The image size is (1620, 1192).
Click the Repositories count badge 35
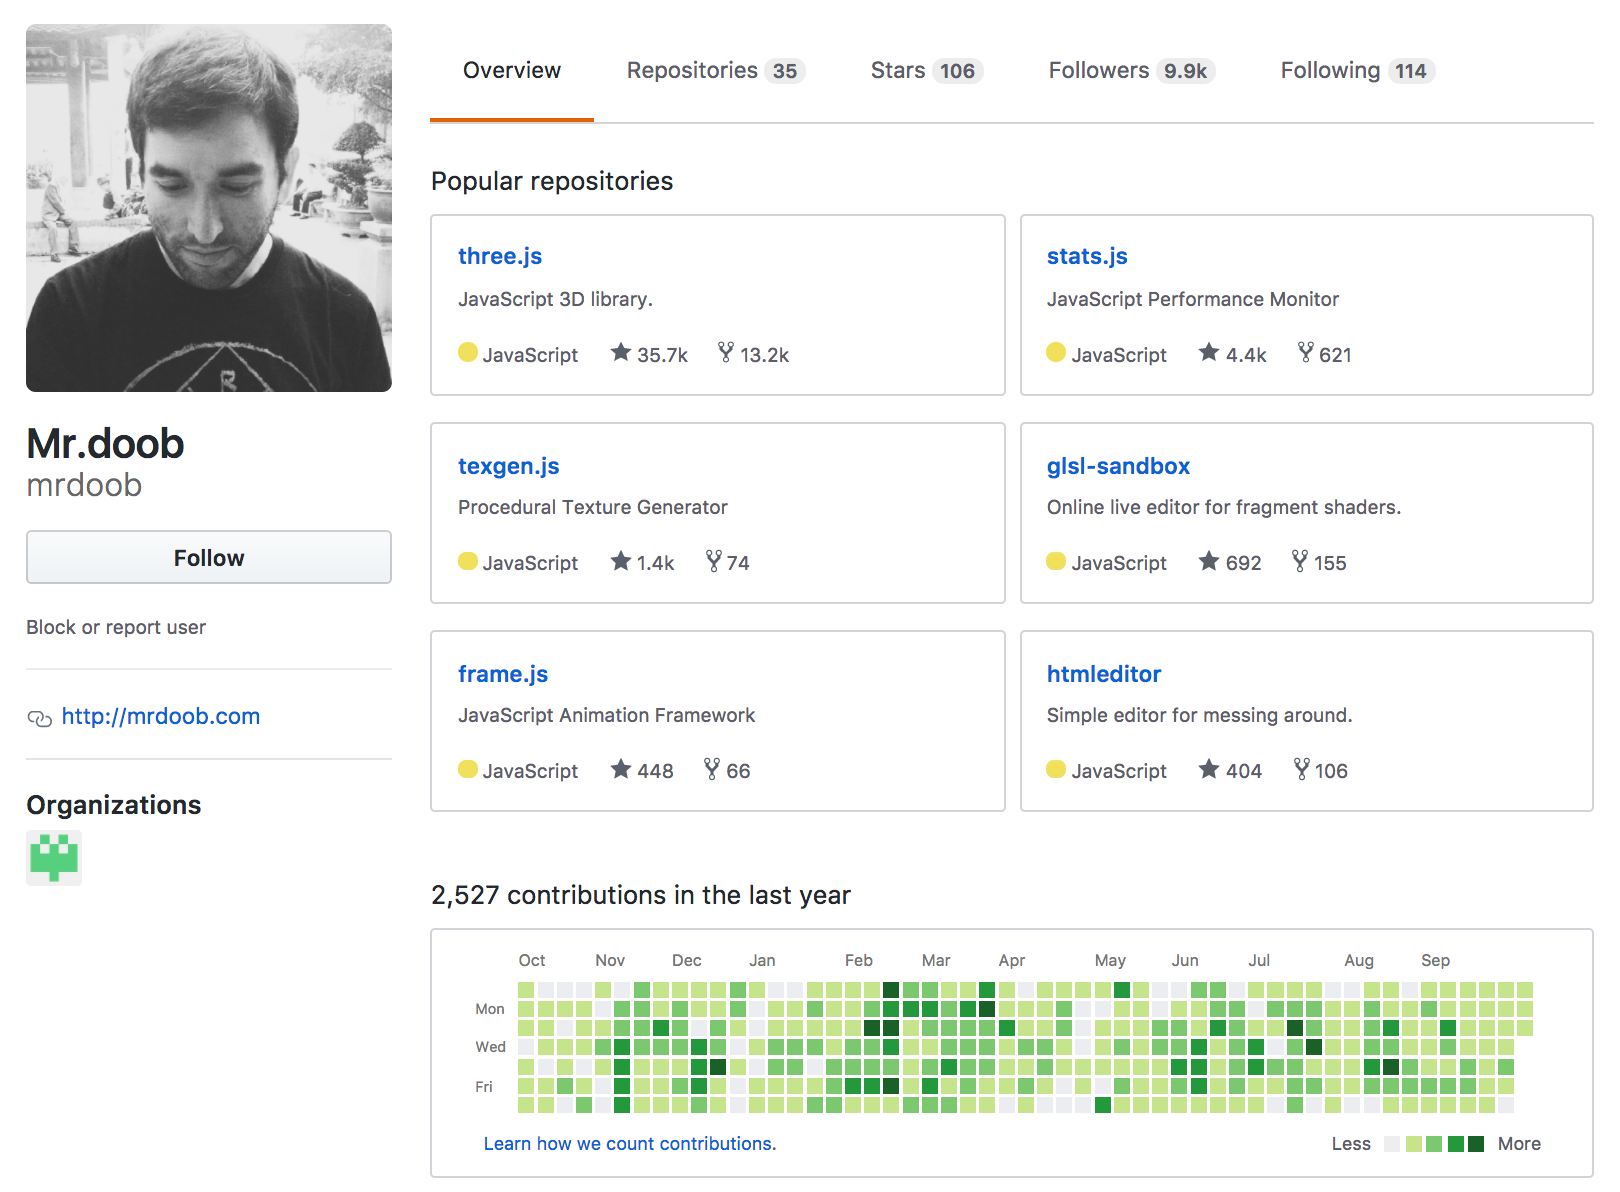(785, 71)
